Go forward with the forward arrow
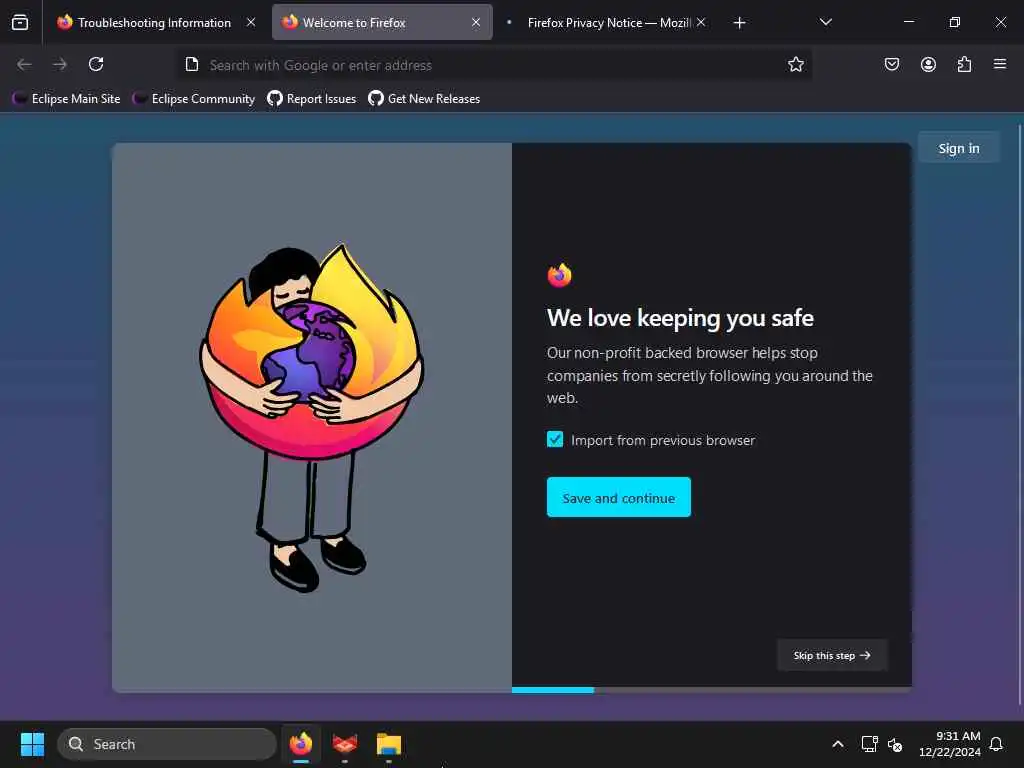The image size is (1024, 768). [60, 64]
